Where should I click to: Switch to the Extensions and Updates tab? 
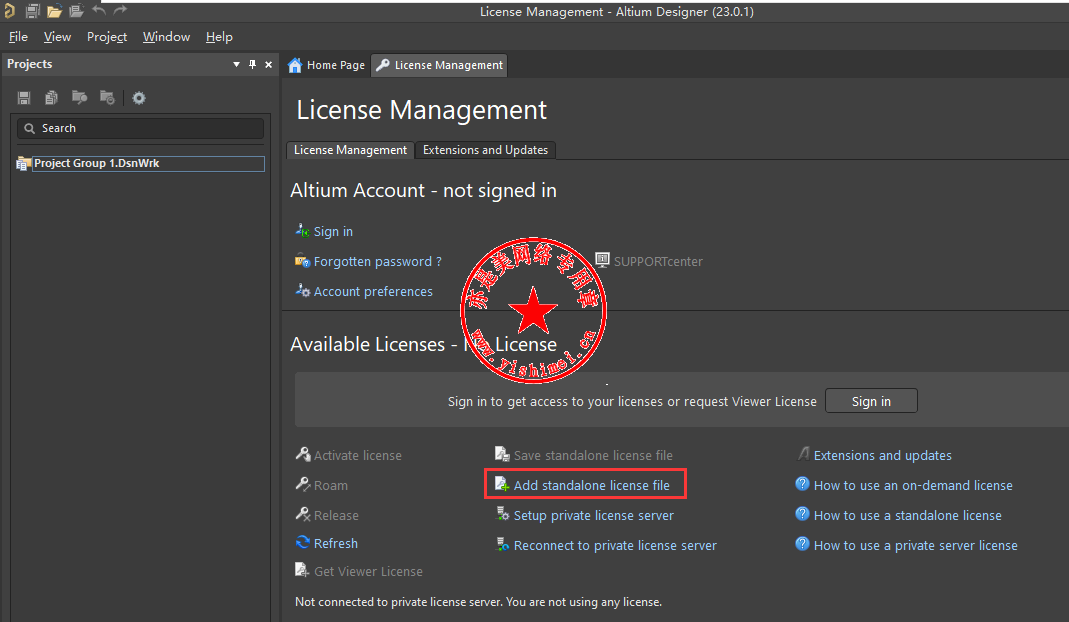485,150
